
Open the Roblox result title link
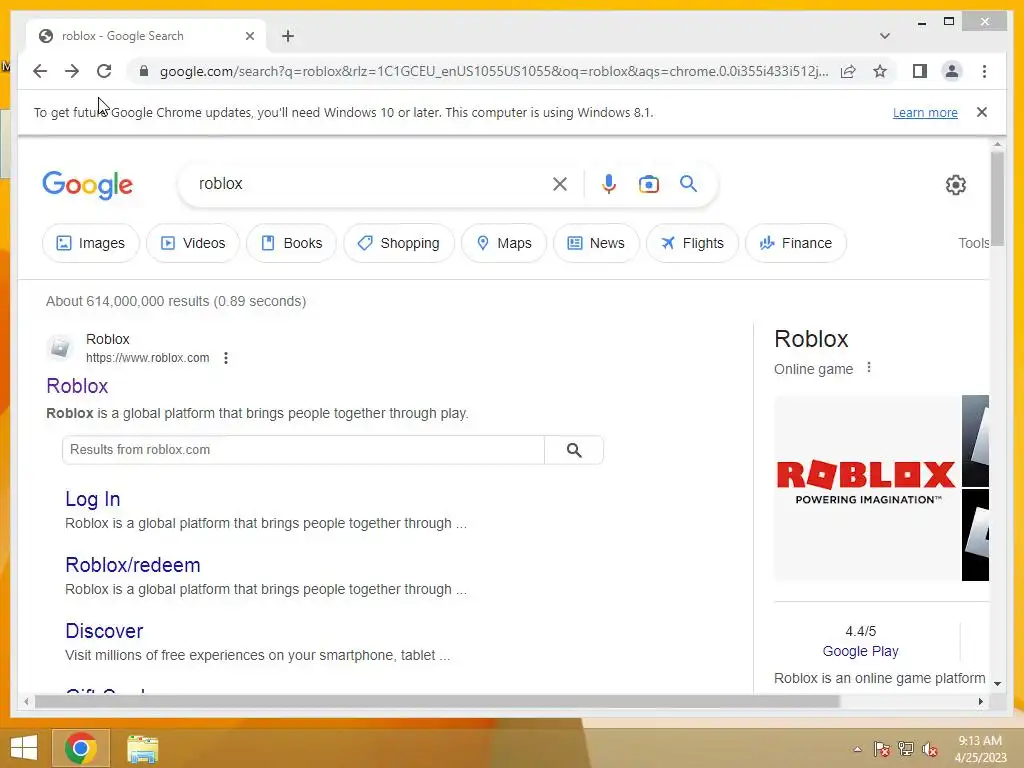[x=77, y=386]
